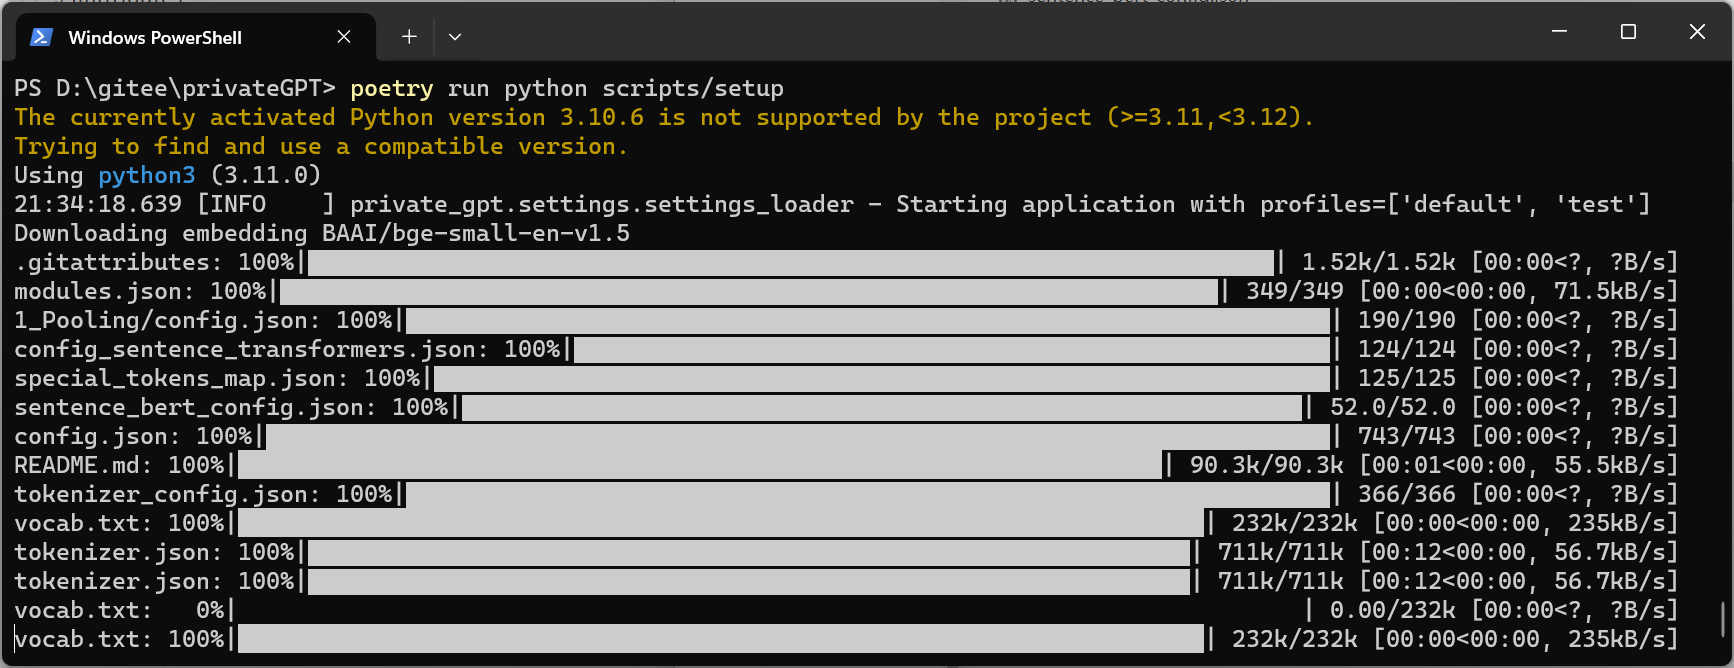Click the PowerShell icon in the tab
This screenshot has width=1734, height=668.
click(41, 37)
